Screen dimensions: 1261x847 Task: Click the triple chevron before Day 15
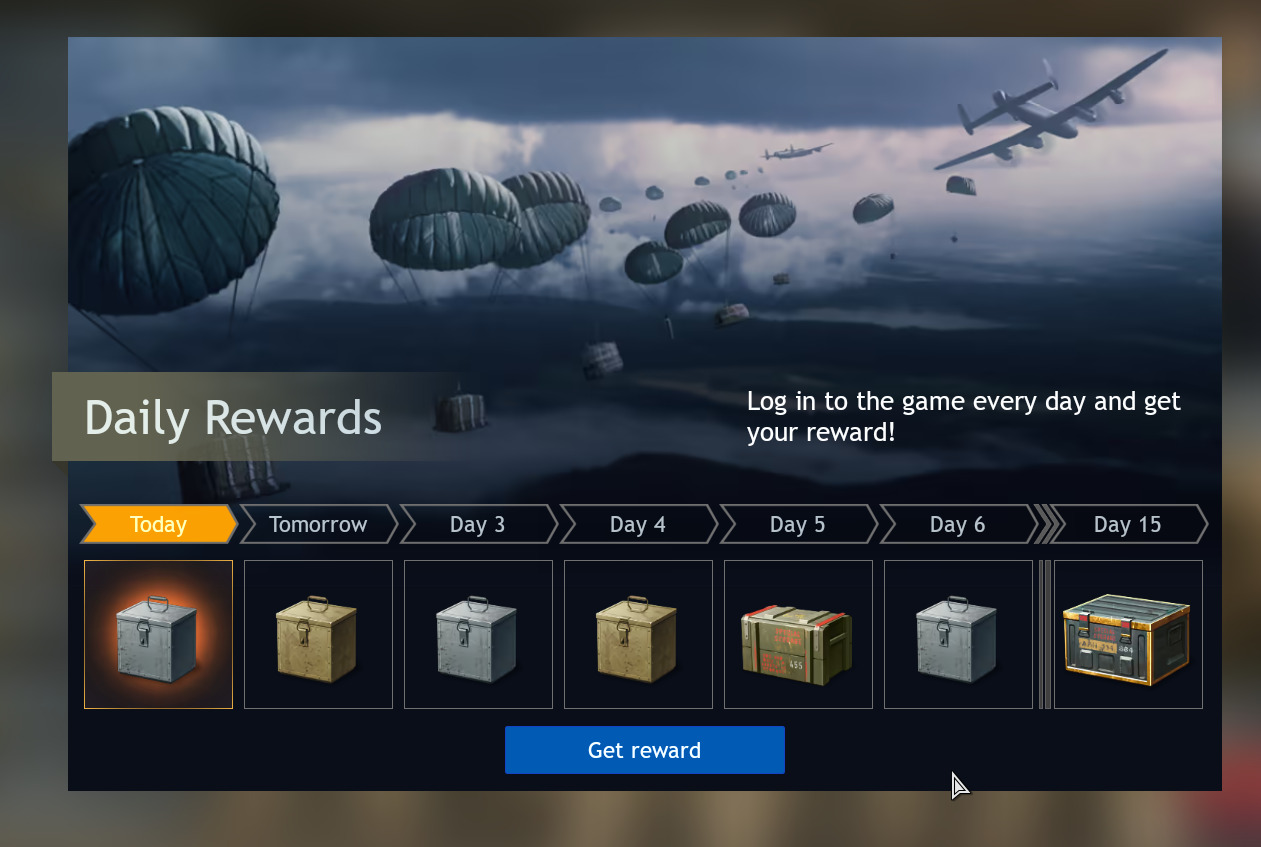pyautogui.click(x=1045, y=524)
